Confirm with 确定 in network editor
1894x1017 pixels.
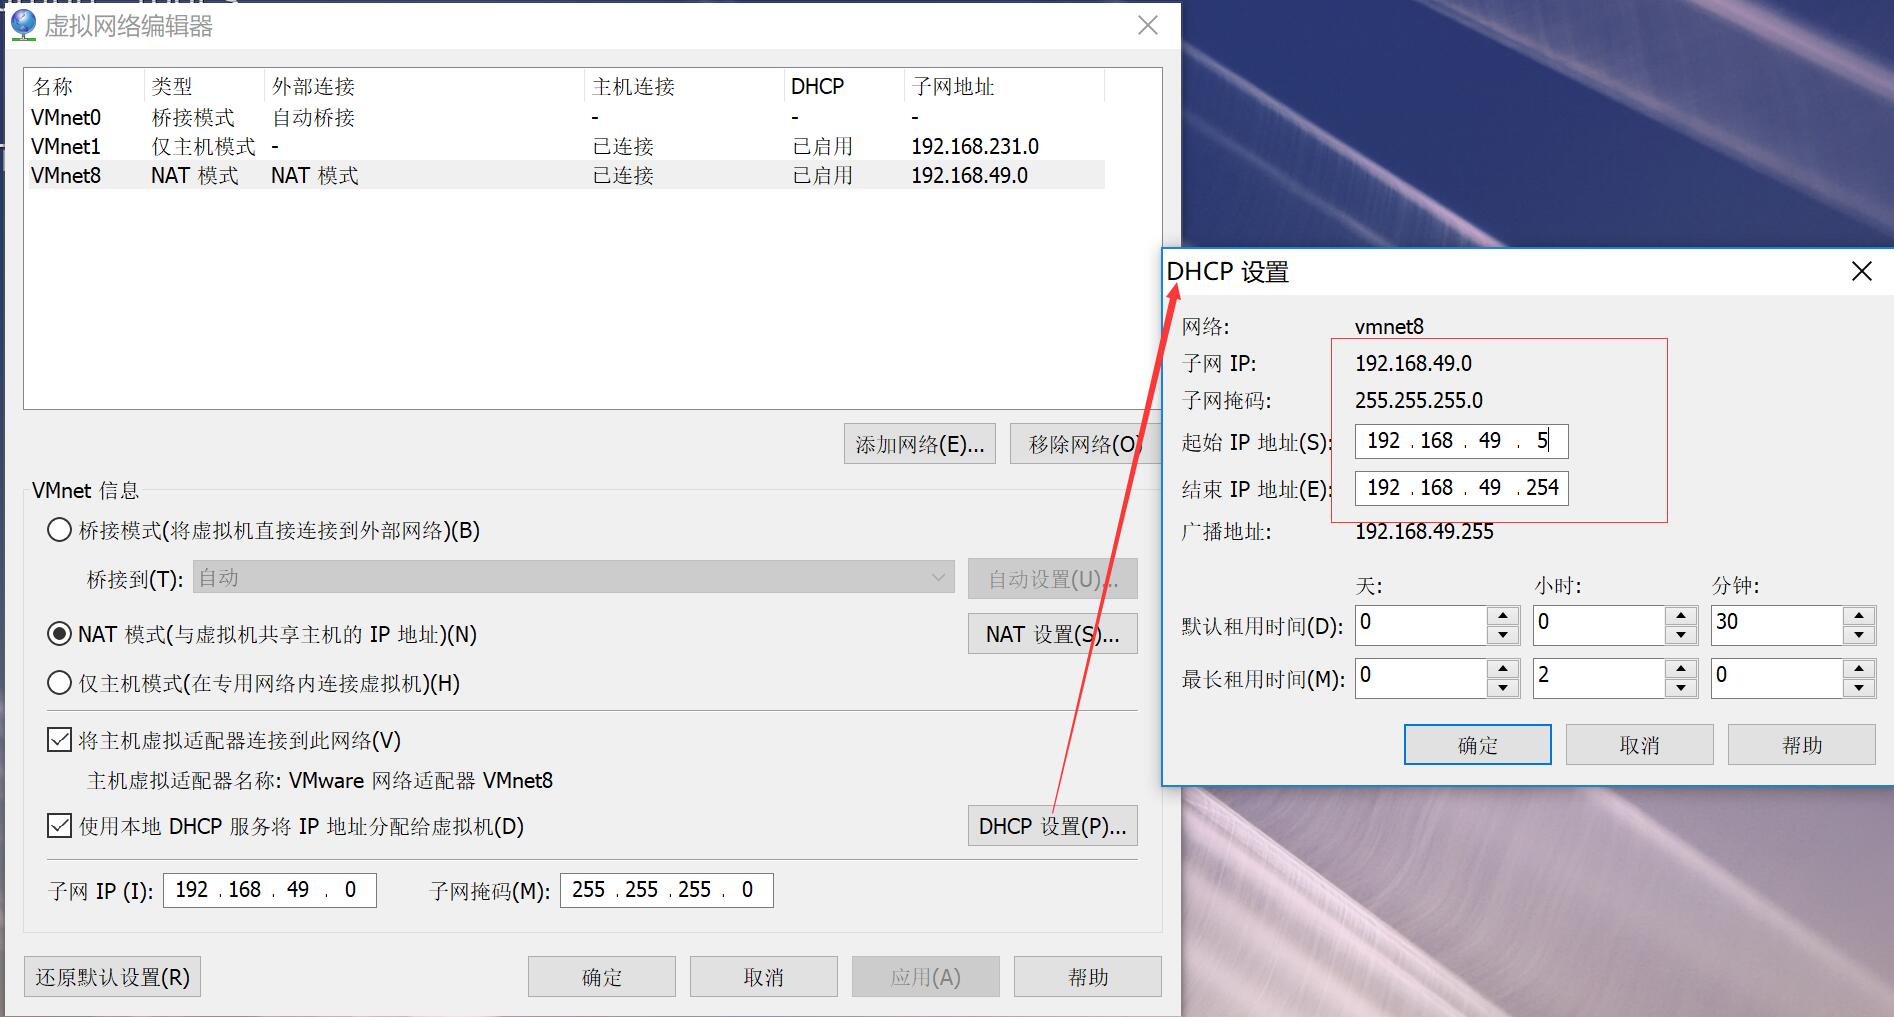click(602, 977)
